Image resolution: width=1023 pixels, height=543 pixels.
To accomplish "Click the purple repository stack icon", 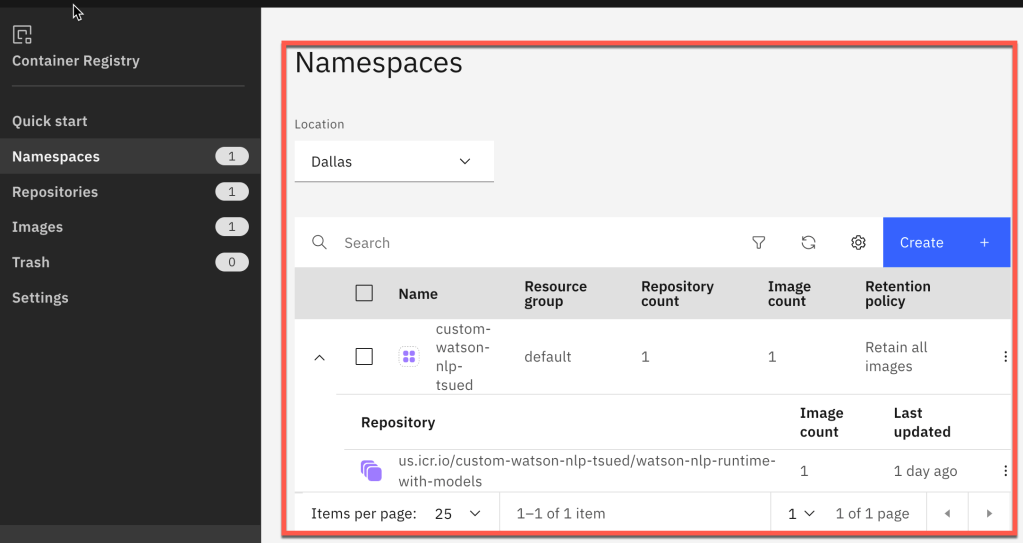I will point(371,471).
